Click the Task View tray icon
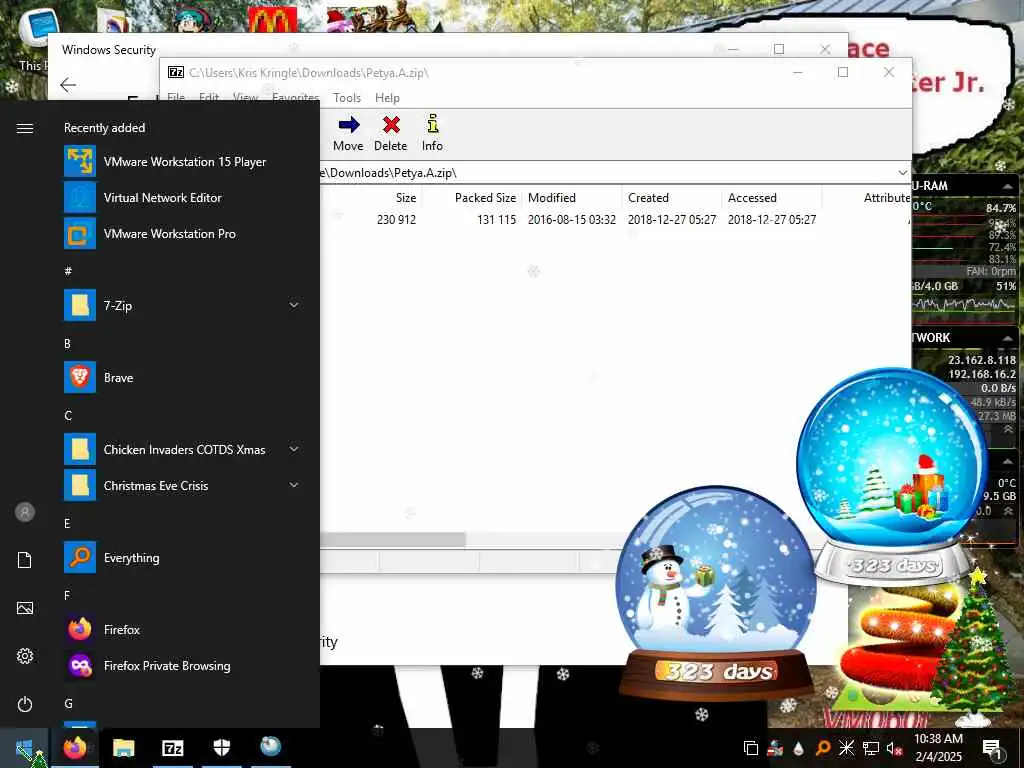1024x768 pixels. [751, 748]
